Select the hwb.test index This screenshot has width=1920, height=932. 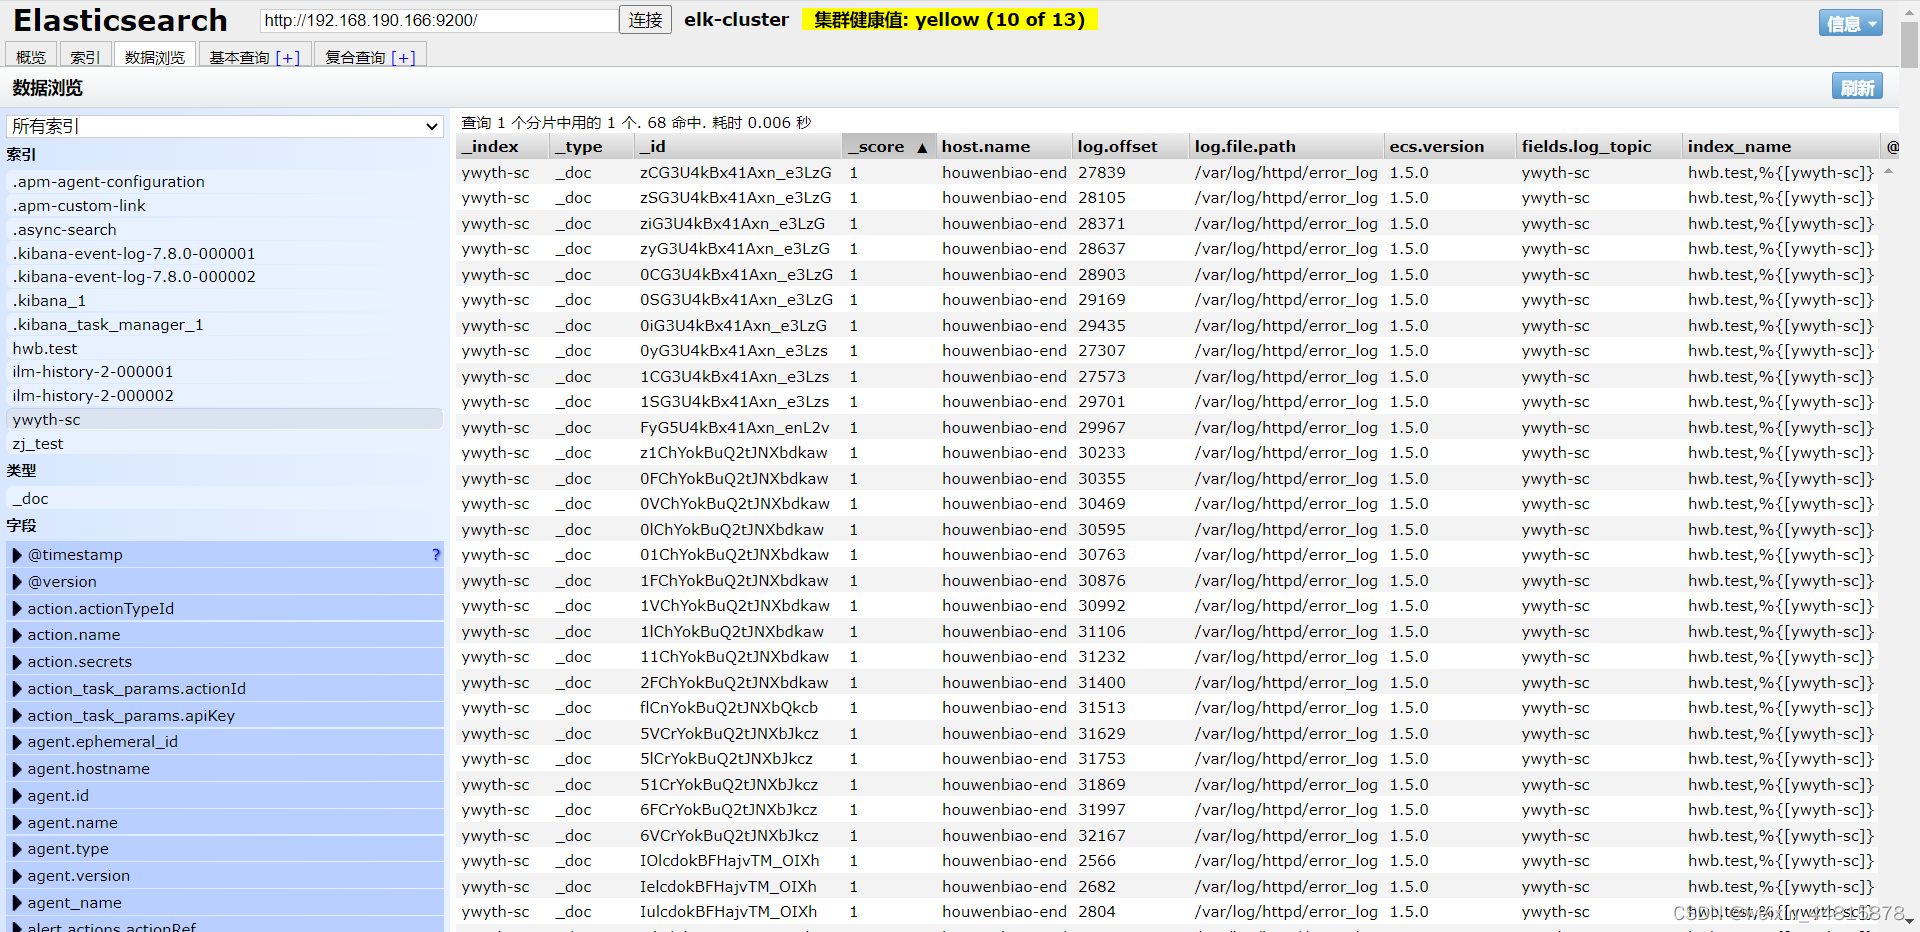[x=225, y=349]
